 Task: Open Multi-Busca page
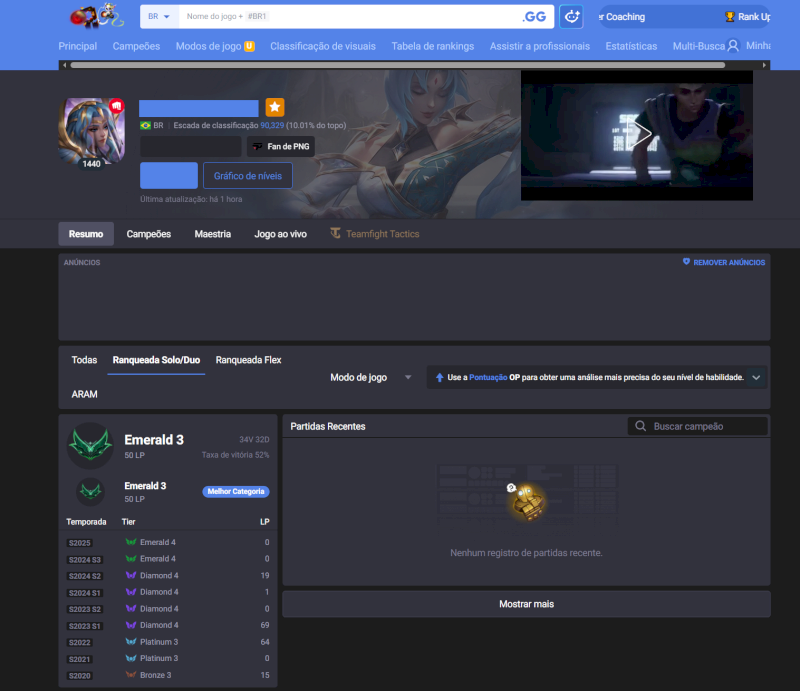[x=698, y=46]
